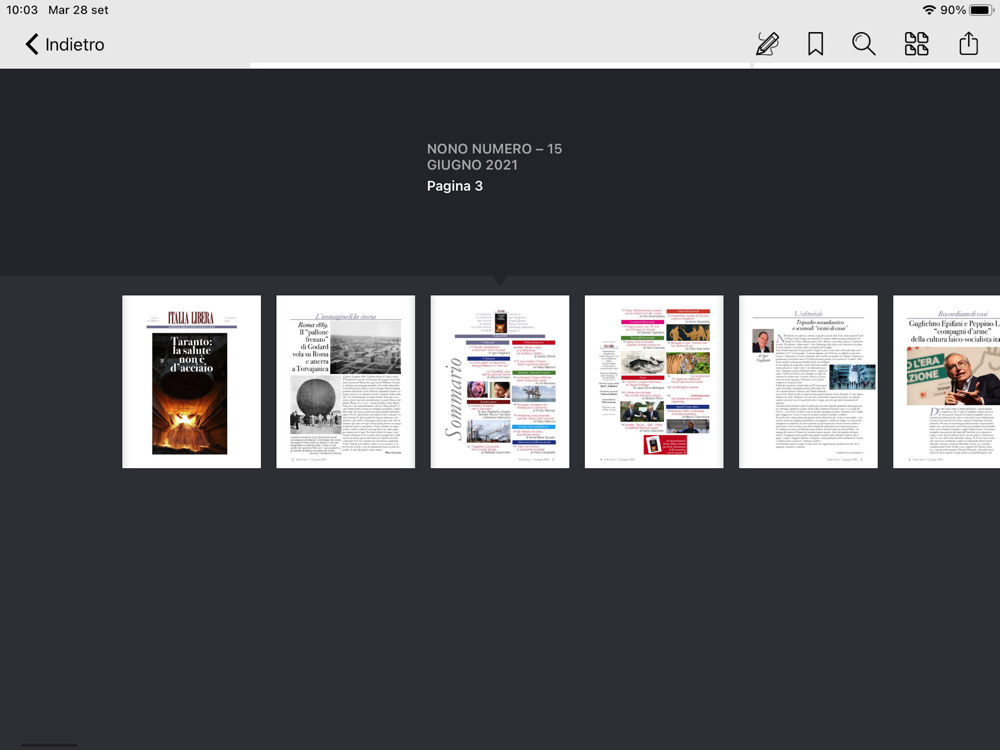
Task: Share this issue with share icon
Action: pyautogui.click(x=968, y=43)
